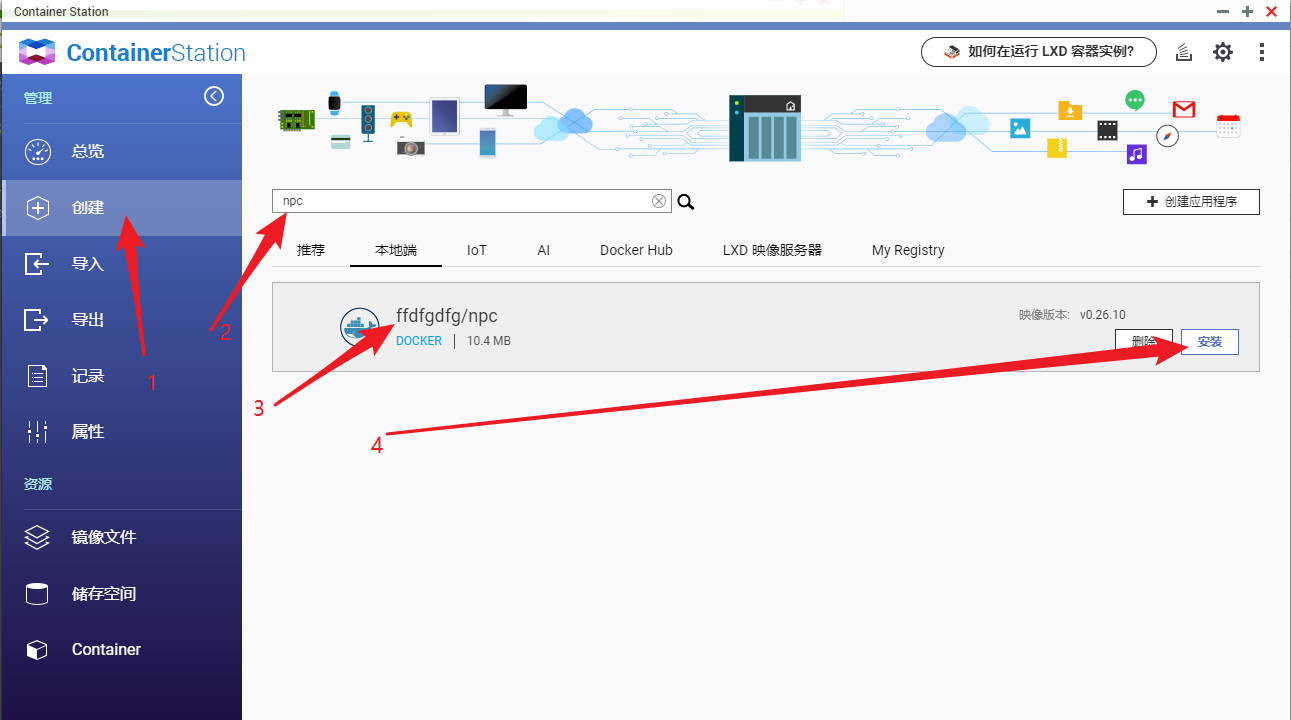
Task: Open the 导入 import page
Action: tap(121, 264)
